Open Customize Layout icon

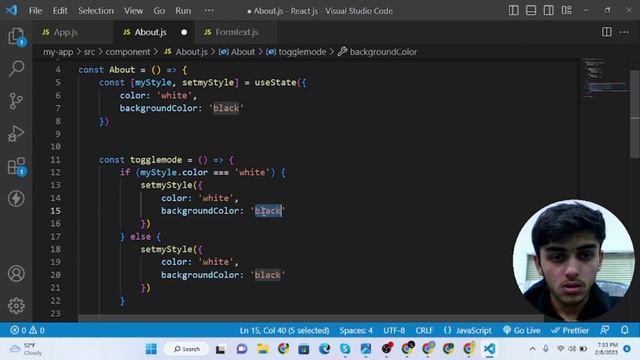coord(566,10)
